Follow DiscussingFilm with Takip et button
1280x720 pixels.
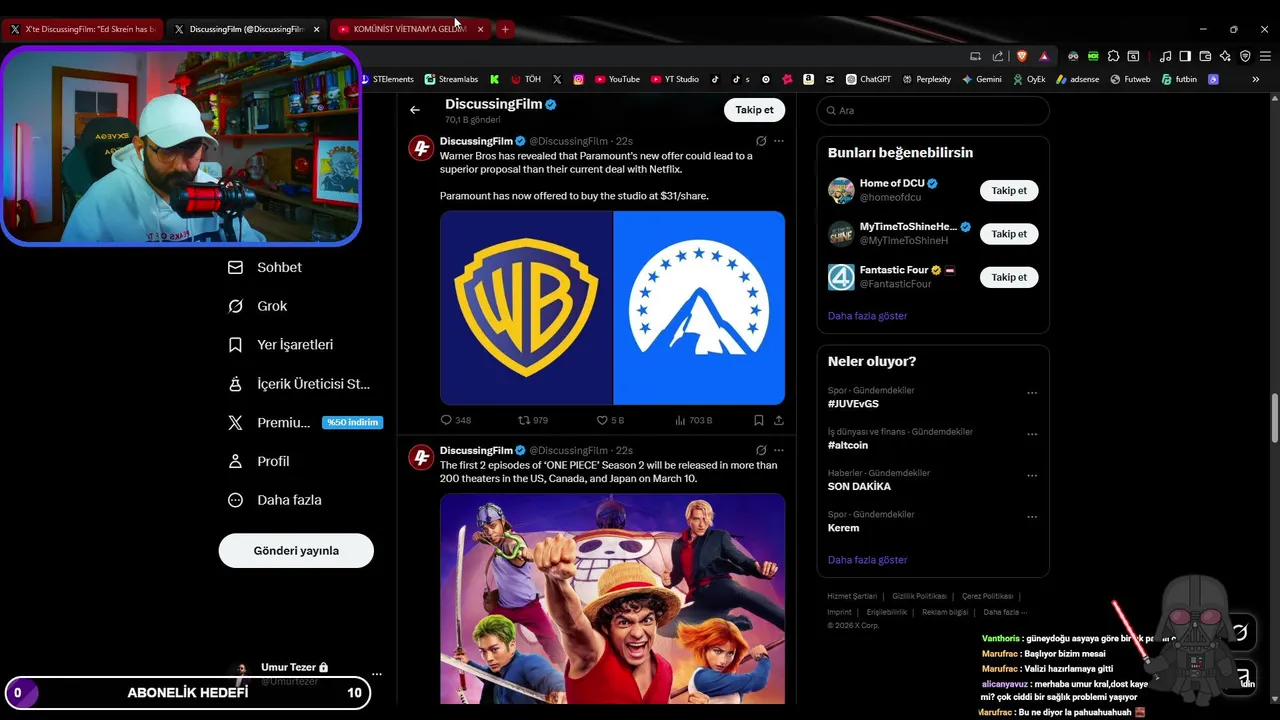click(x=754, y=110)
